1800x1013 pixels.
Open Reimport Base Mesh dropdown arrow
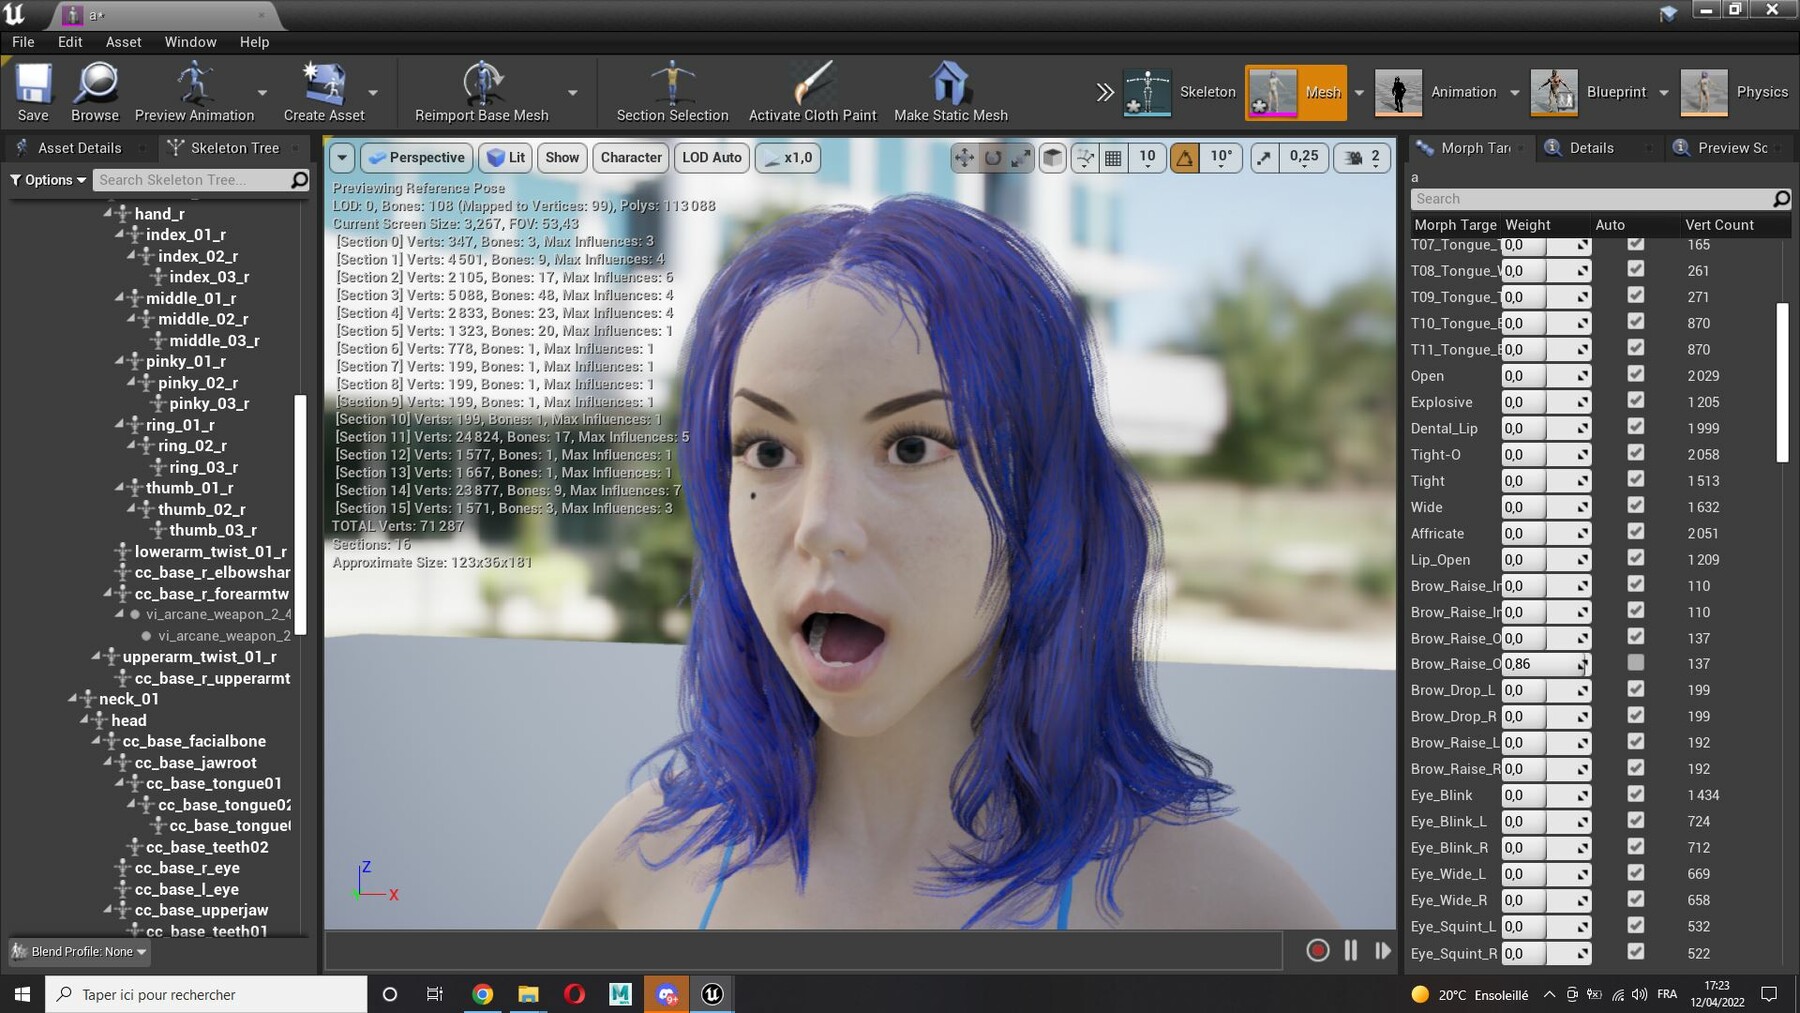[572, 92]
